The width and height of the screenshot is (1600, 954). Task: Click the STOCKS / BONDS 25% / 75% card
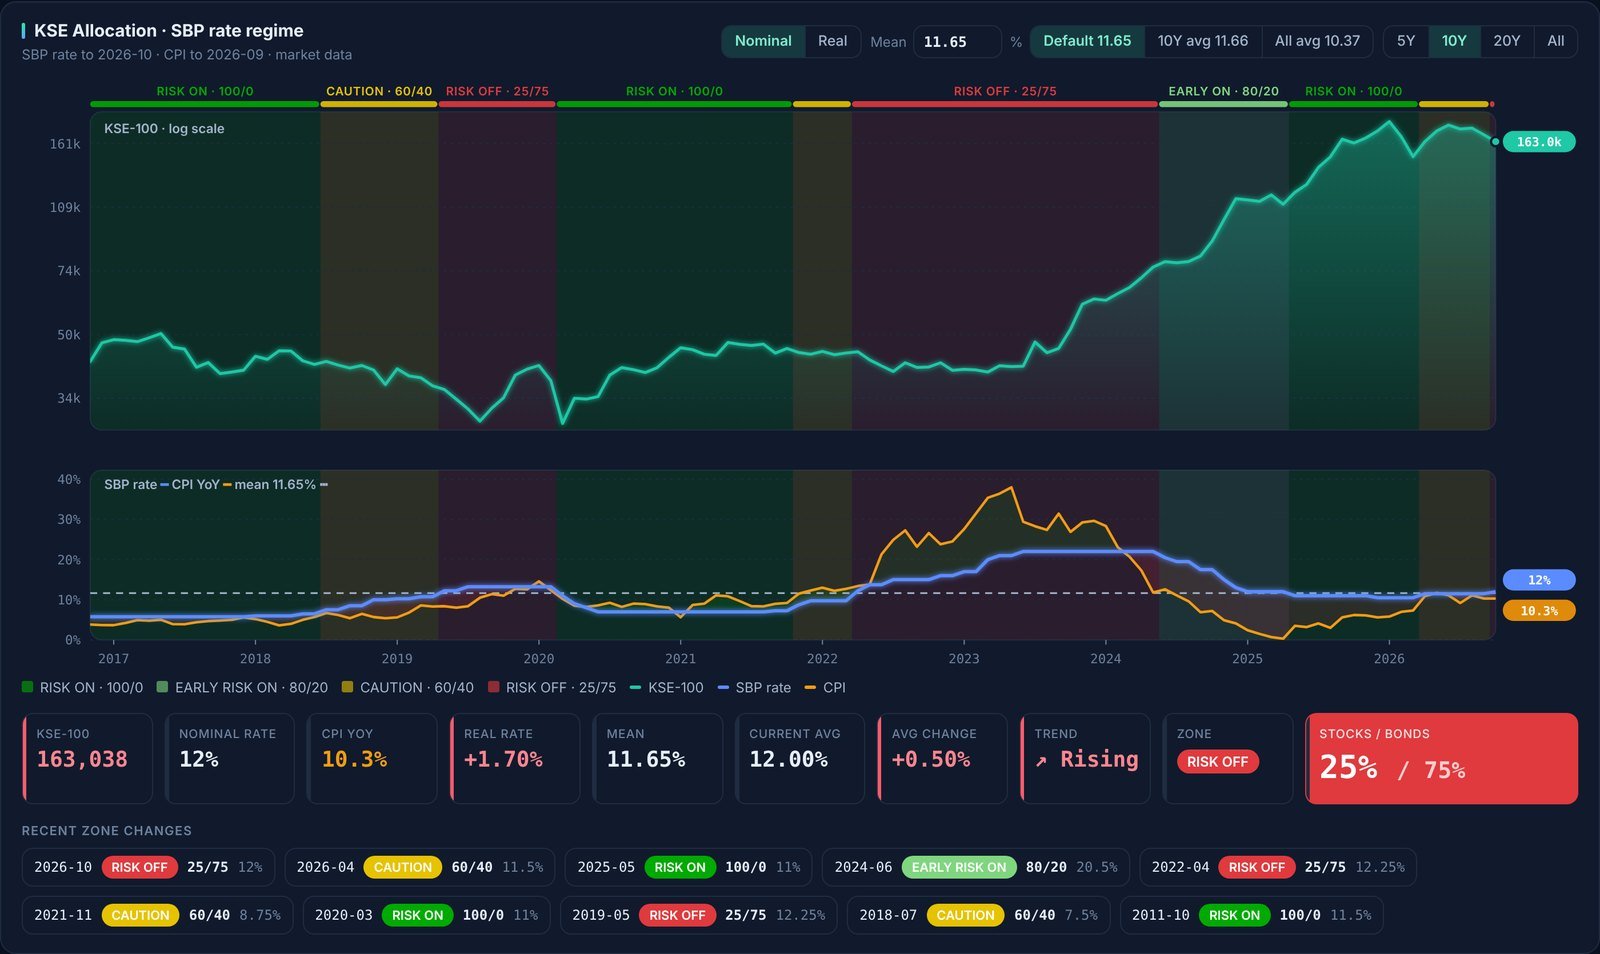[1442, 758]
